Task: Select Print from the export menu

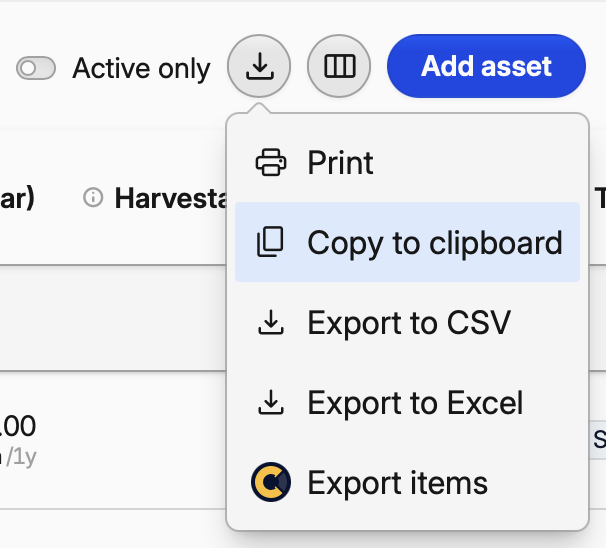Action: pyautogui.click(x=340, y=162)
